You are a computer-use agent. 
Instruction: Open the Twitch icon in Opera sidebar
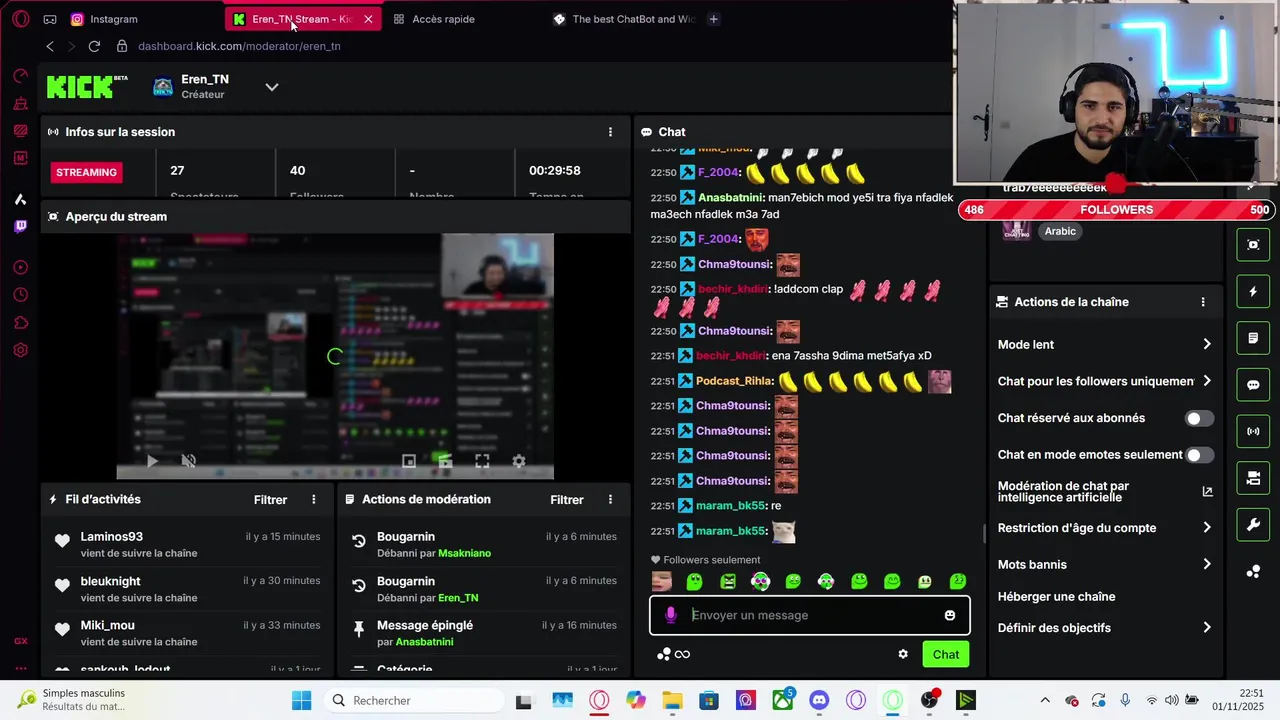point(20,227)
